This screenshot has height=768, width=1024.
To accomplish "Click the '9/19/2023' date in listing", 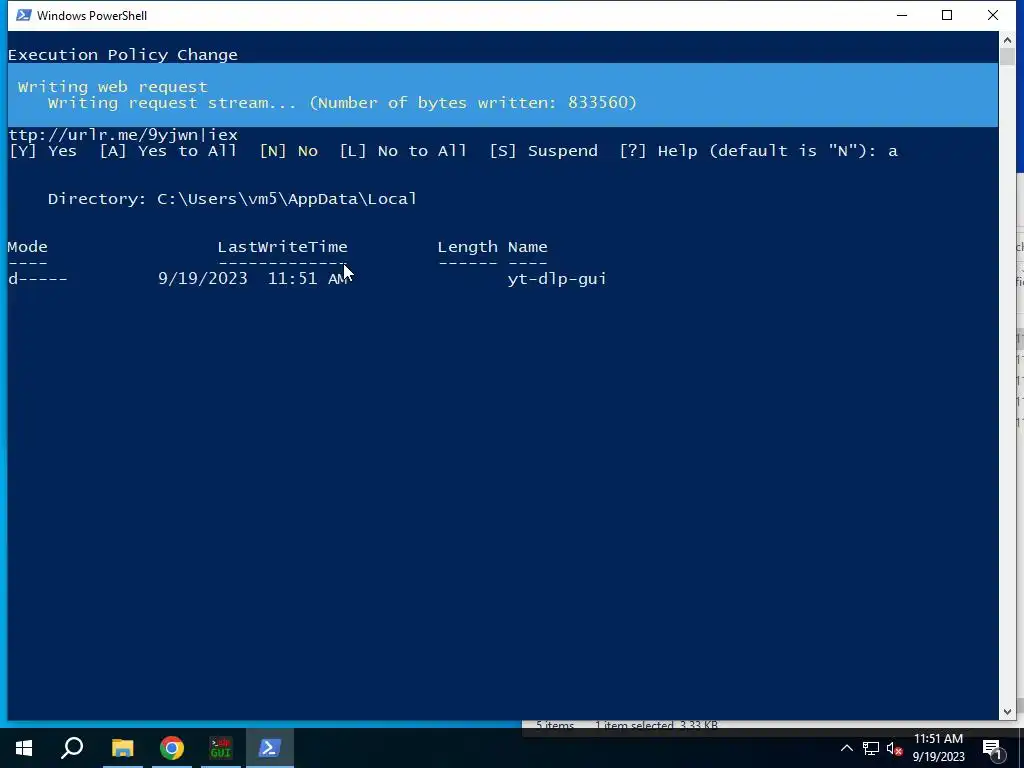I will point(203,279).
